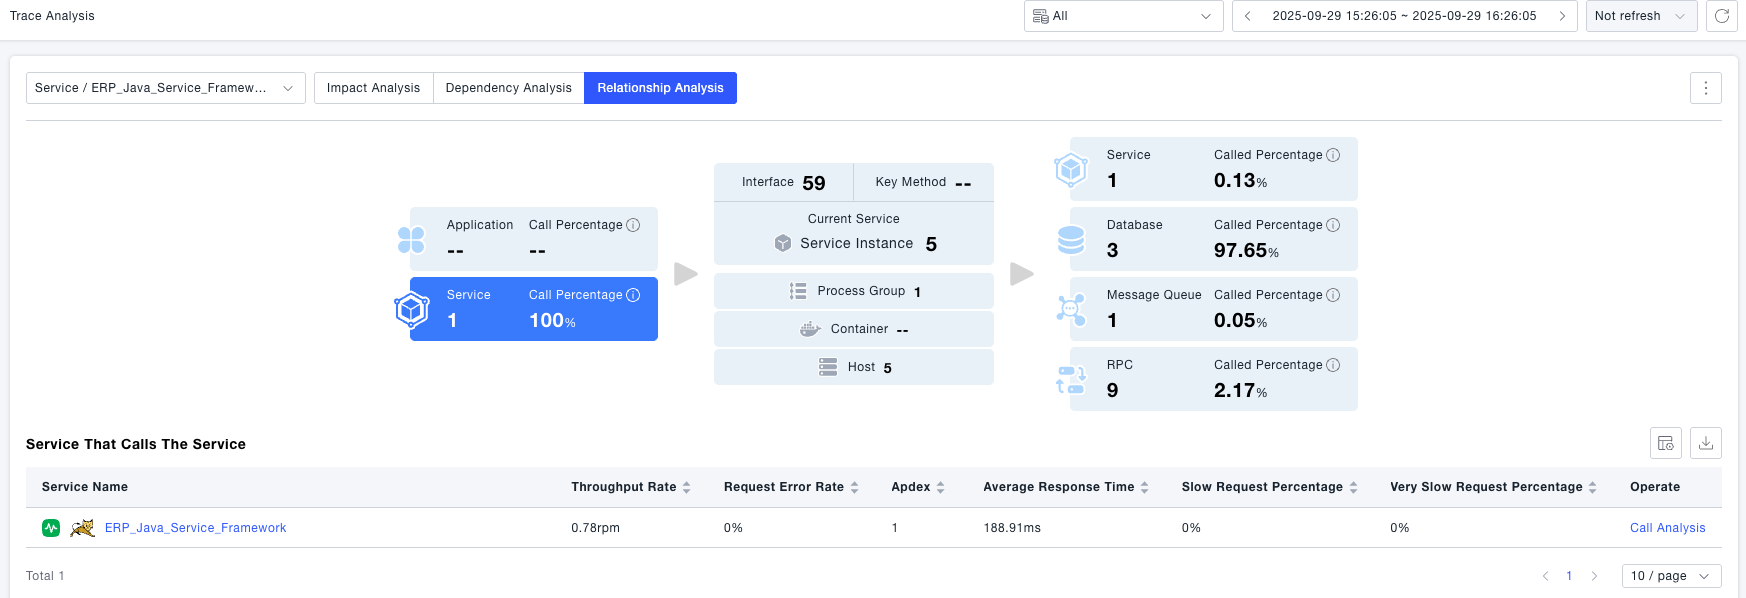1746x598 pixels.
Task: Open the table column settings icon
Action: (x=1666, y=443)
